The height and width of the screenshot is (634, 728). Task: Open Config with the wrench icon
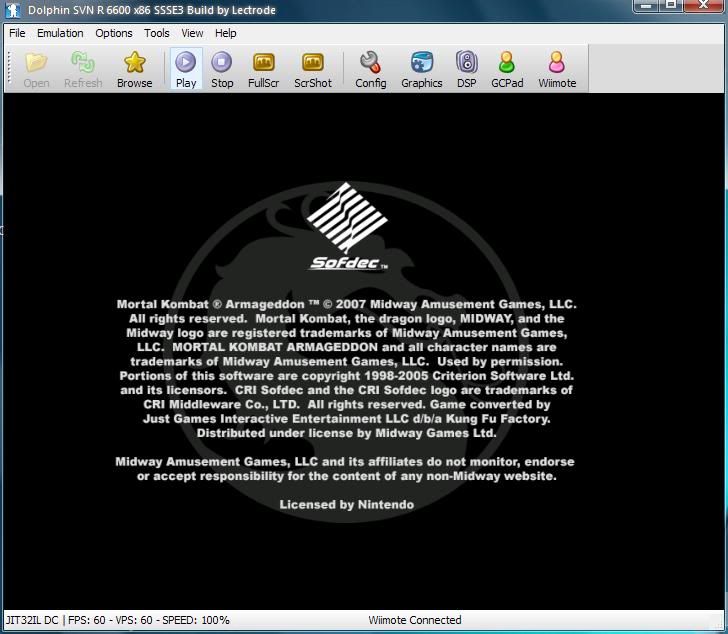(x=370, y=69)
